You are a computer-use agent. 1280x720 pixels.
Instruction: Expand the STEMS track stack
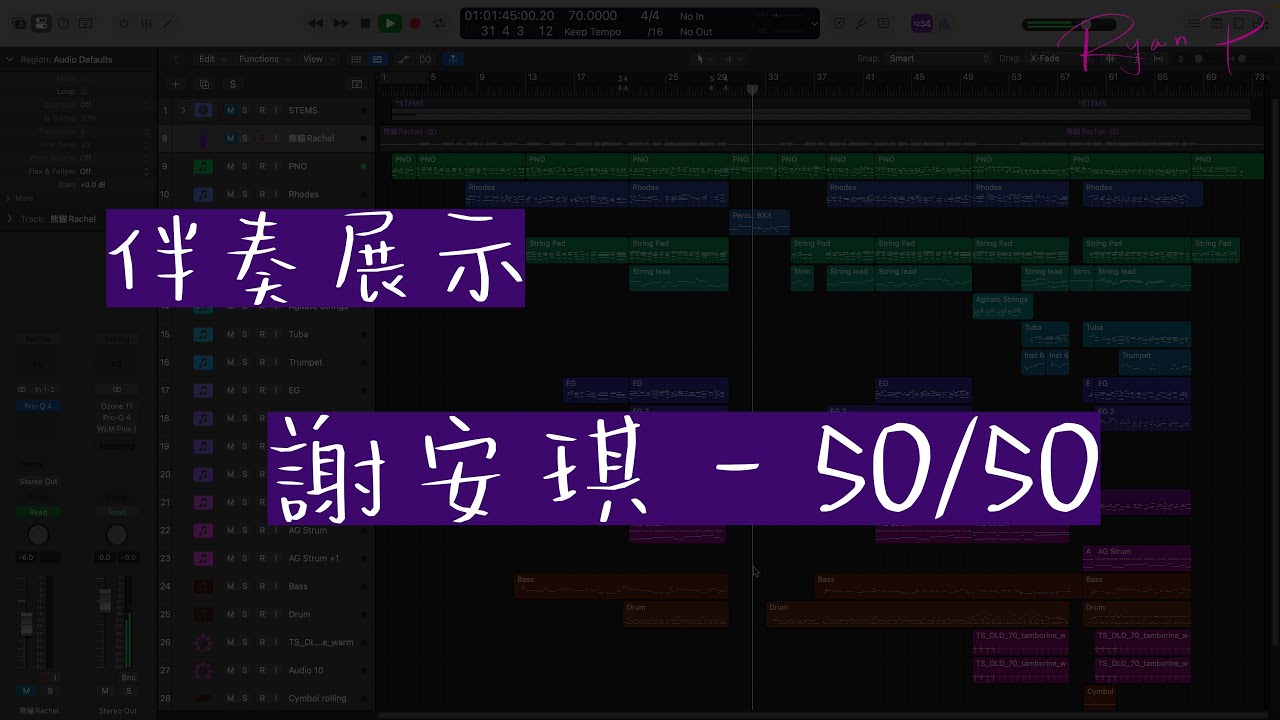pyautogui.click(x=183, y=110)
